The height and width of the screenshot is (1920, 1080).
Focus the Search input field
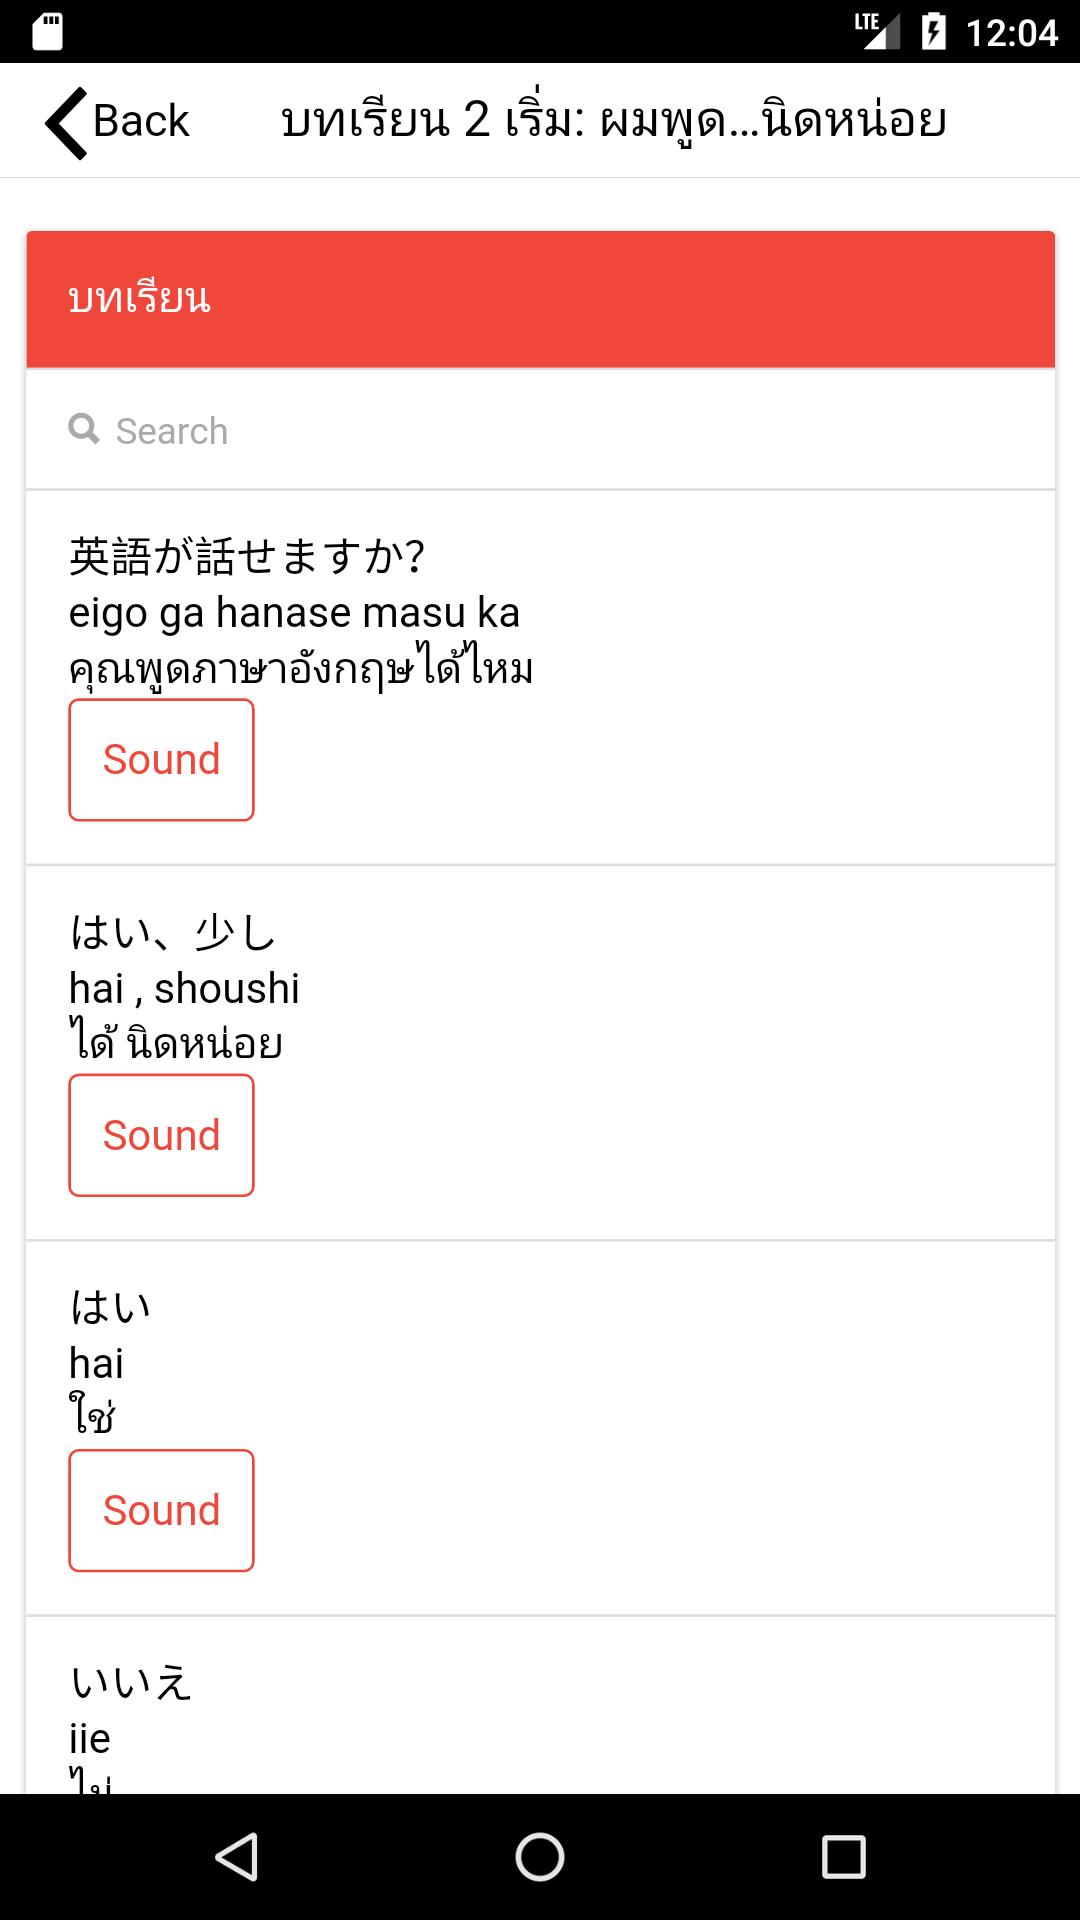tap(540, 430)
